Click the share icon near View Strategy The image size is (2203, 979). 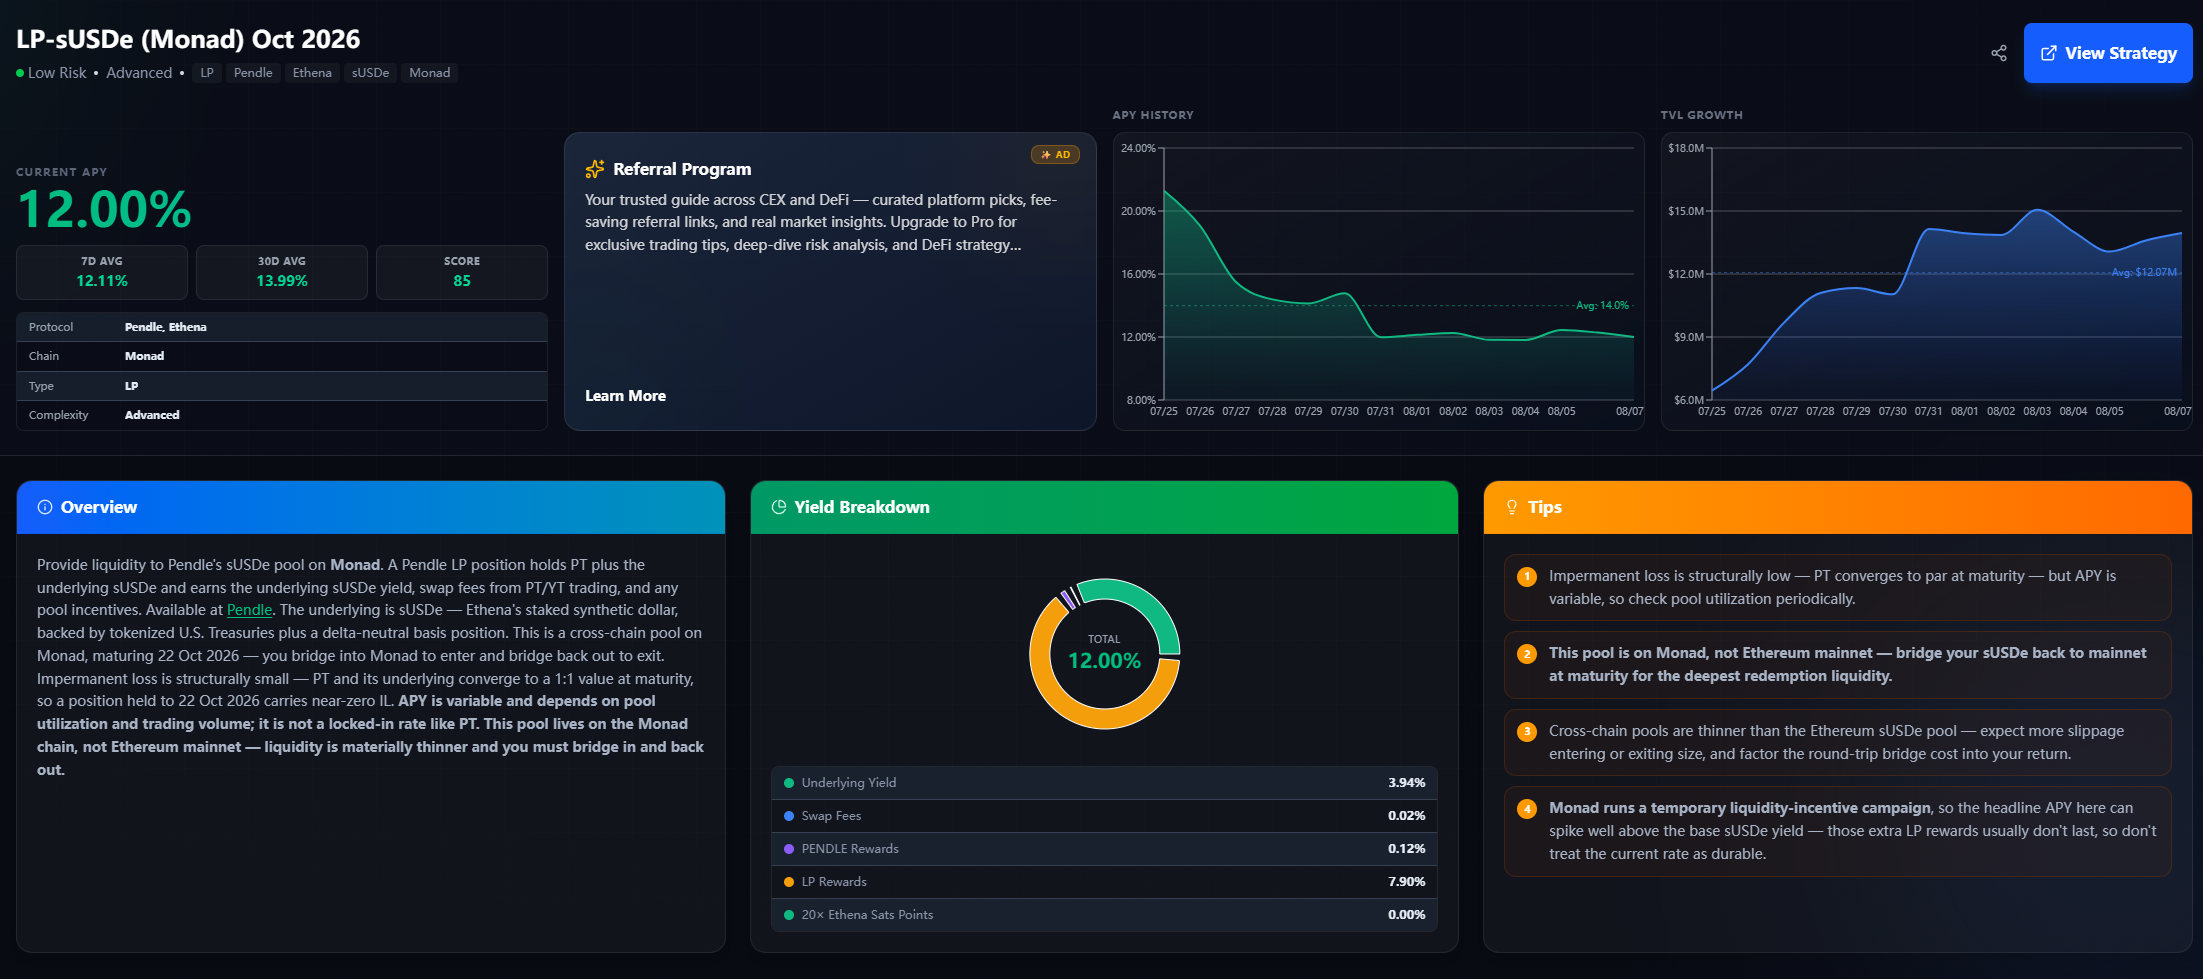pos(1998,53)
